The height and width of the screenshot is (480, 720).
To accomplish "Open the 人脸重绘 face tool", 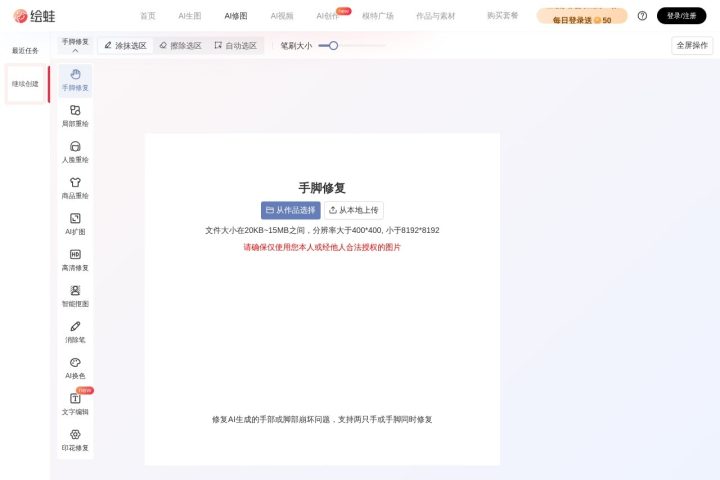I will (x=75, y=152).
